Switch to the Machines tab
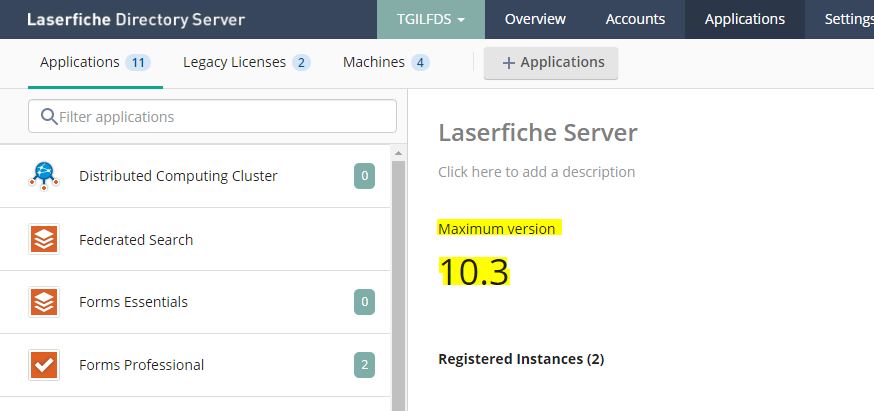 coord(385,62)
